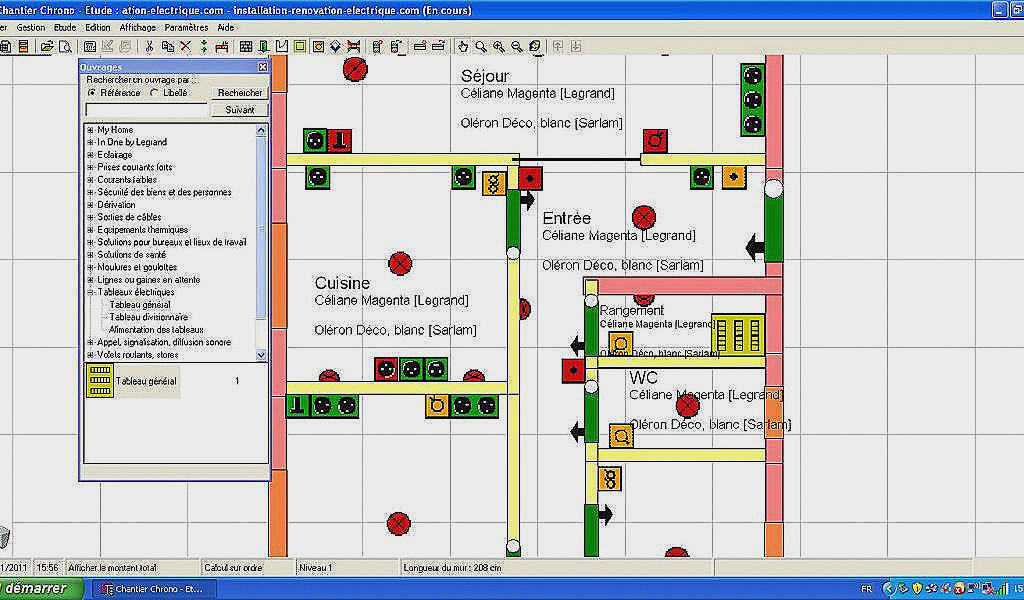Image resolution: width=1024 pixels, height=600 pixels.
Task: Select the Libellé radio button
Action: click(154, 93)
